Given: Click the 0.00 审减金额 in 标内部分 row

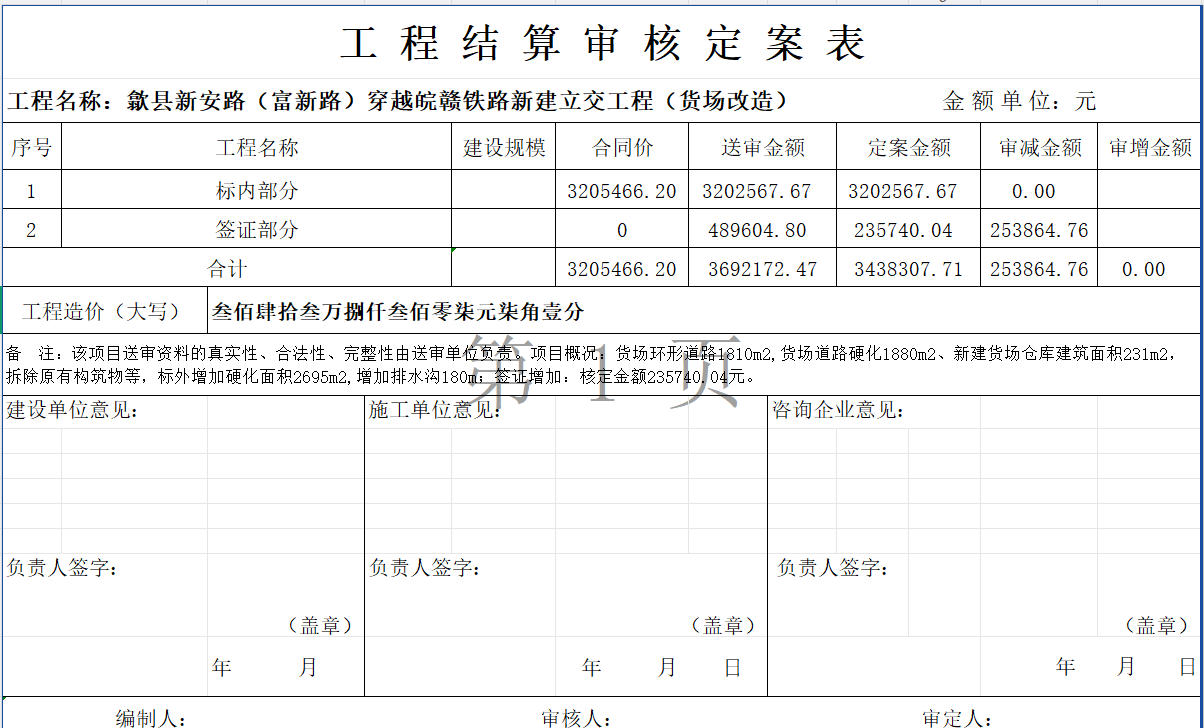Looking at the screenshot, I should [x=1040, y=190].
